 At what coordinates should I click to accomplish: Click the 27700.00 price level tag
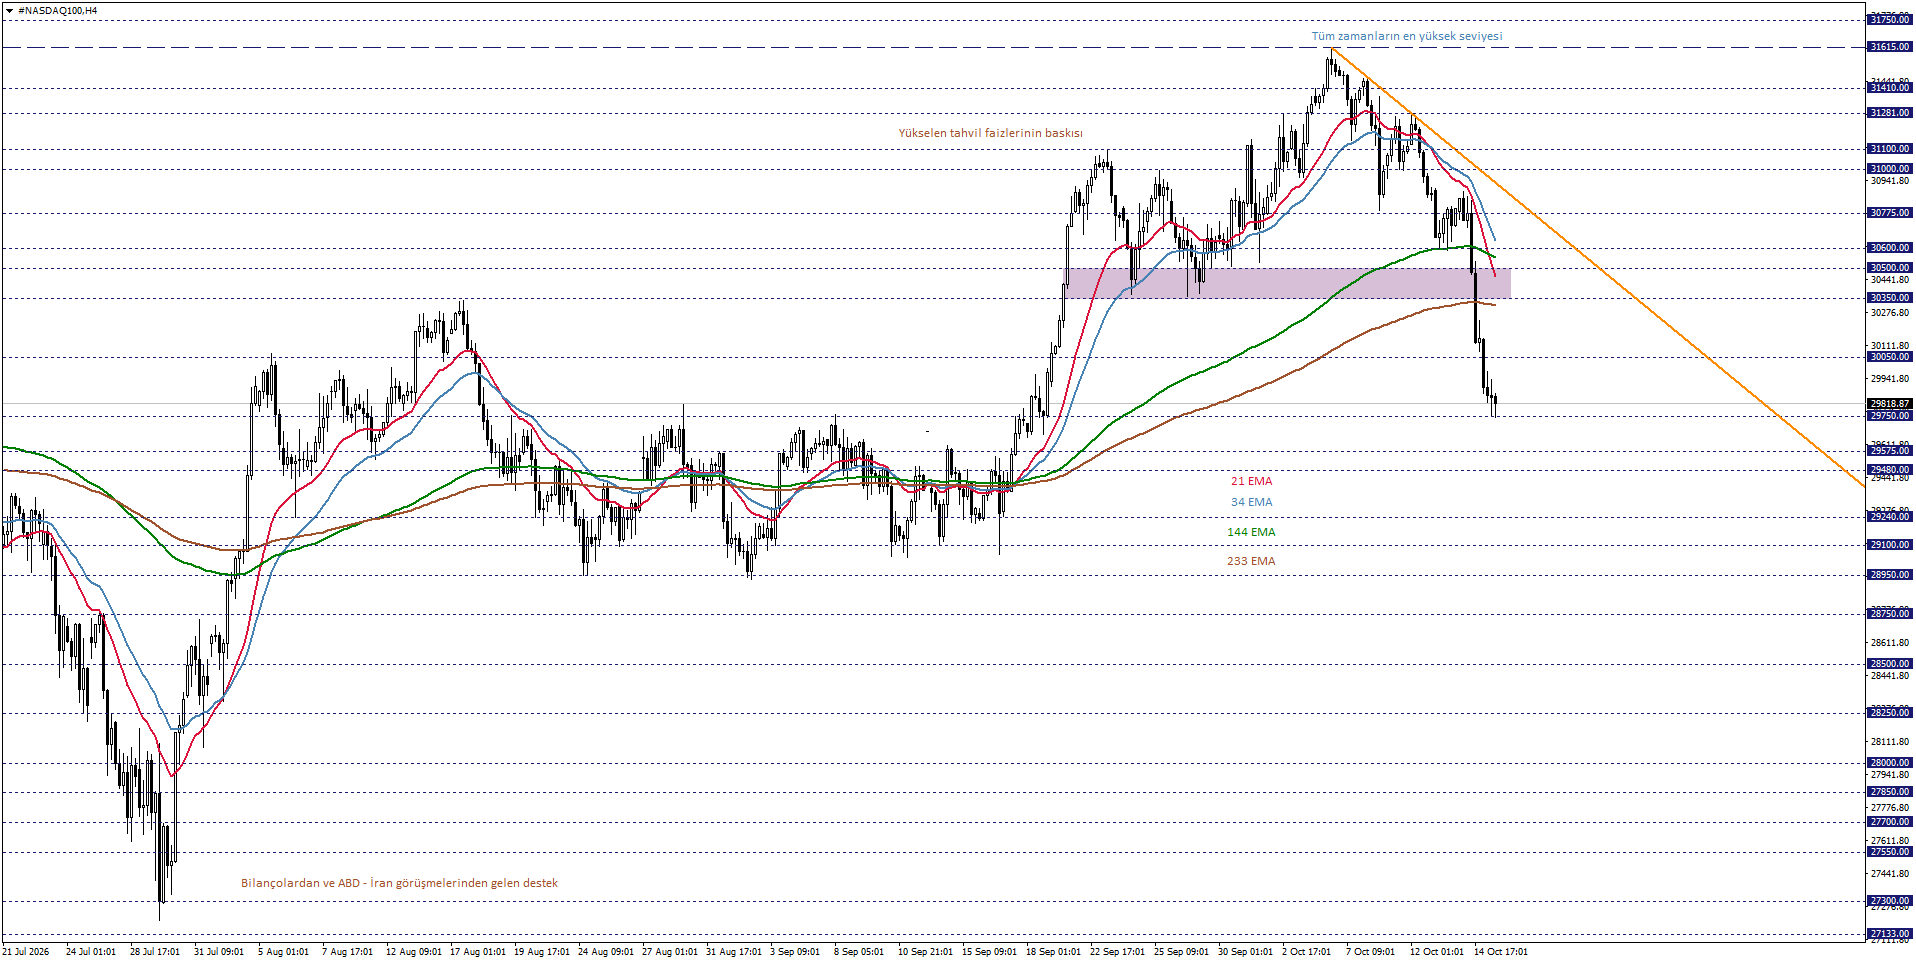click(x=1889, y=822)
